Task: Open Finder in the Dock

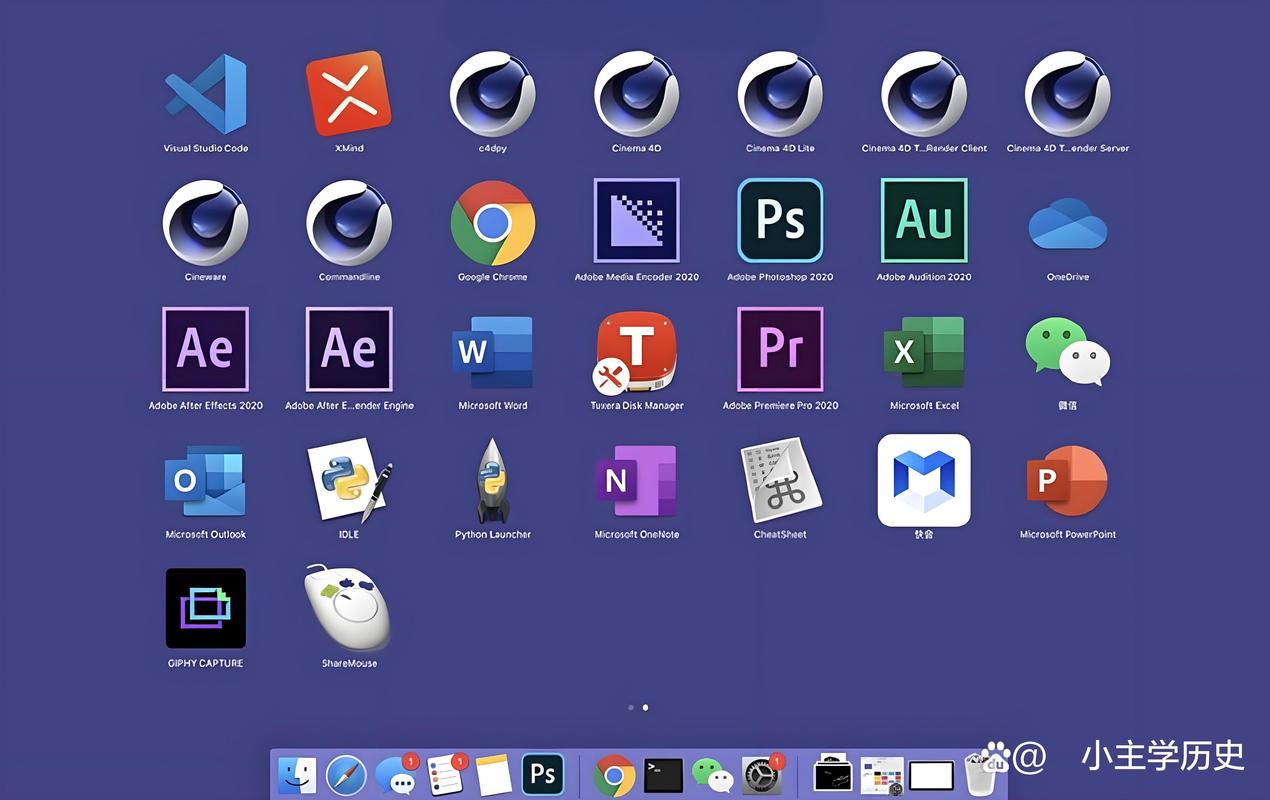Action: pyautogui.click(x=297, y=775)
